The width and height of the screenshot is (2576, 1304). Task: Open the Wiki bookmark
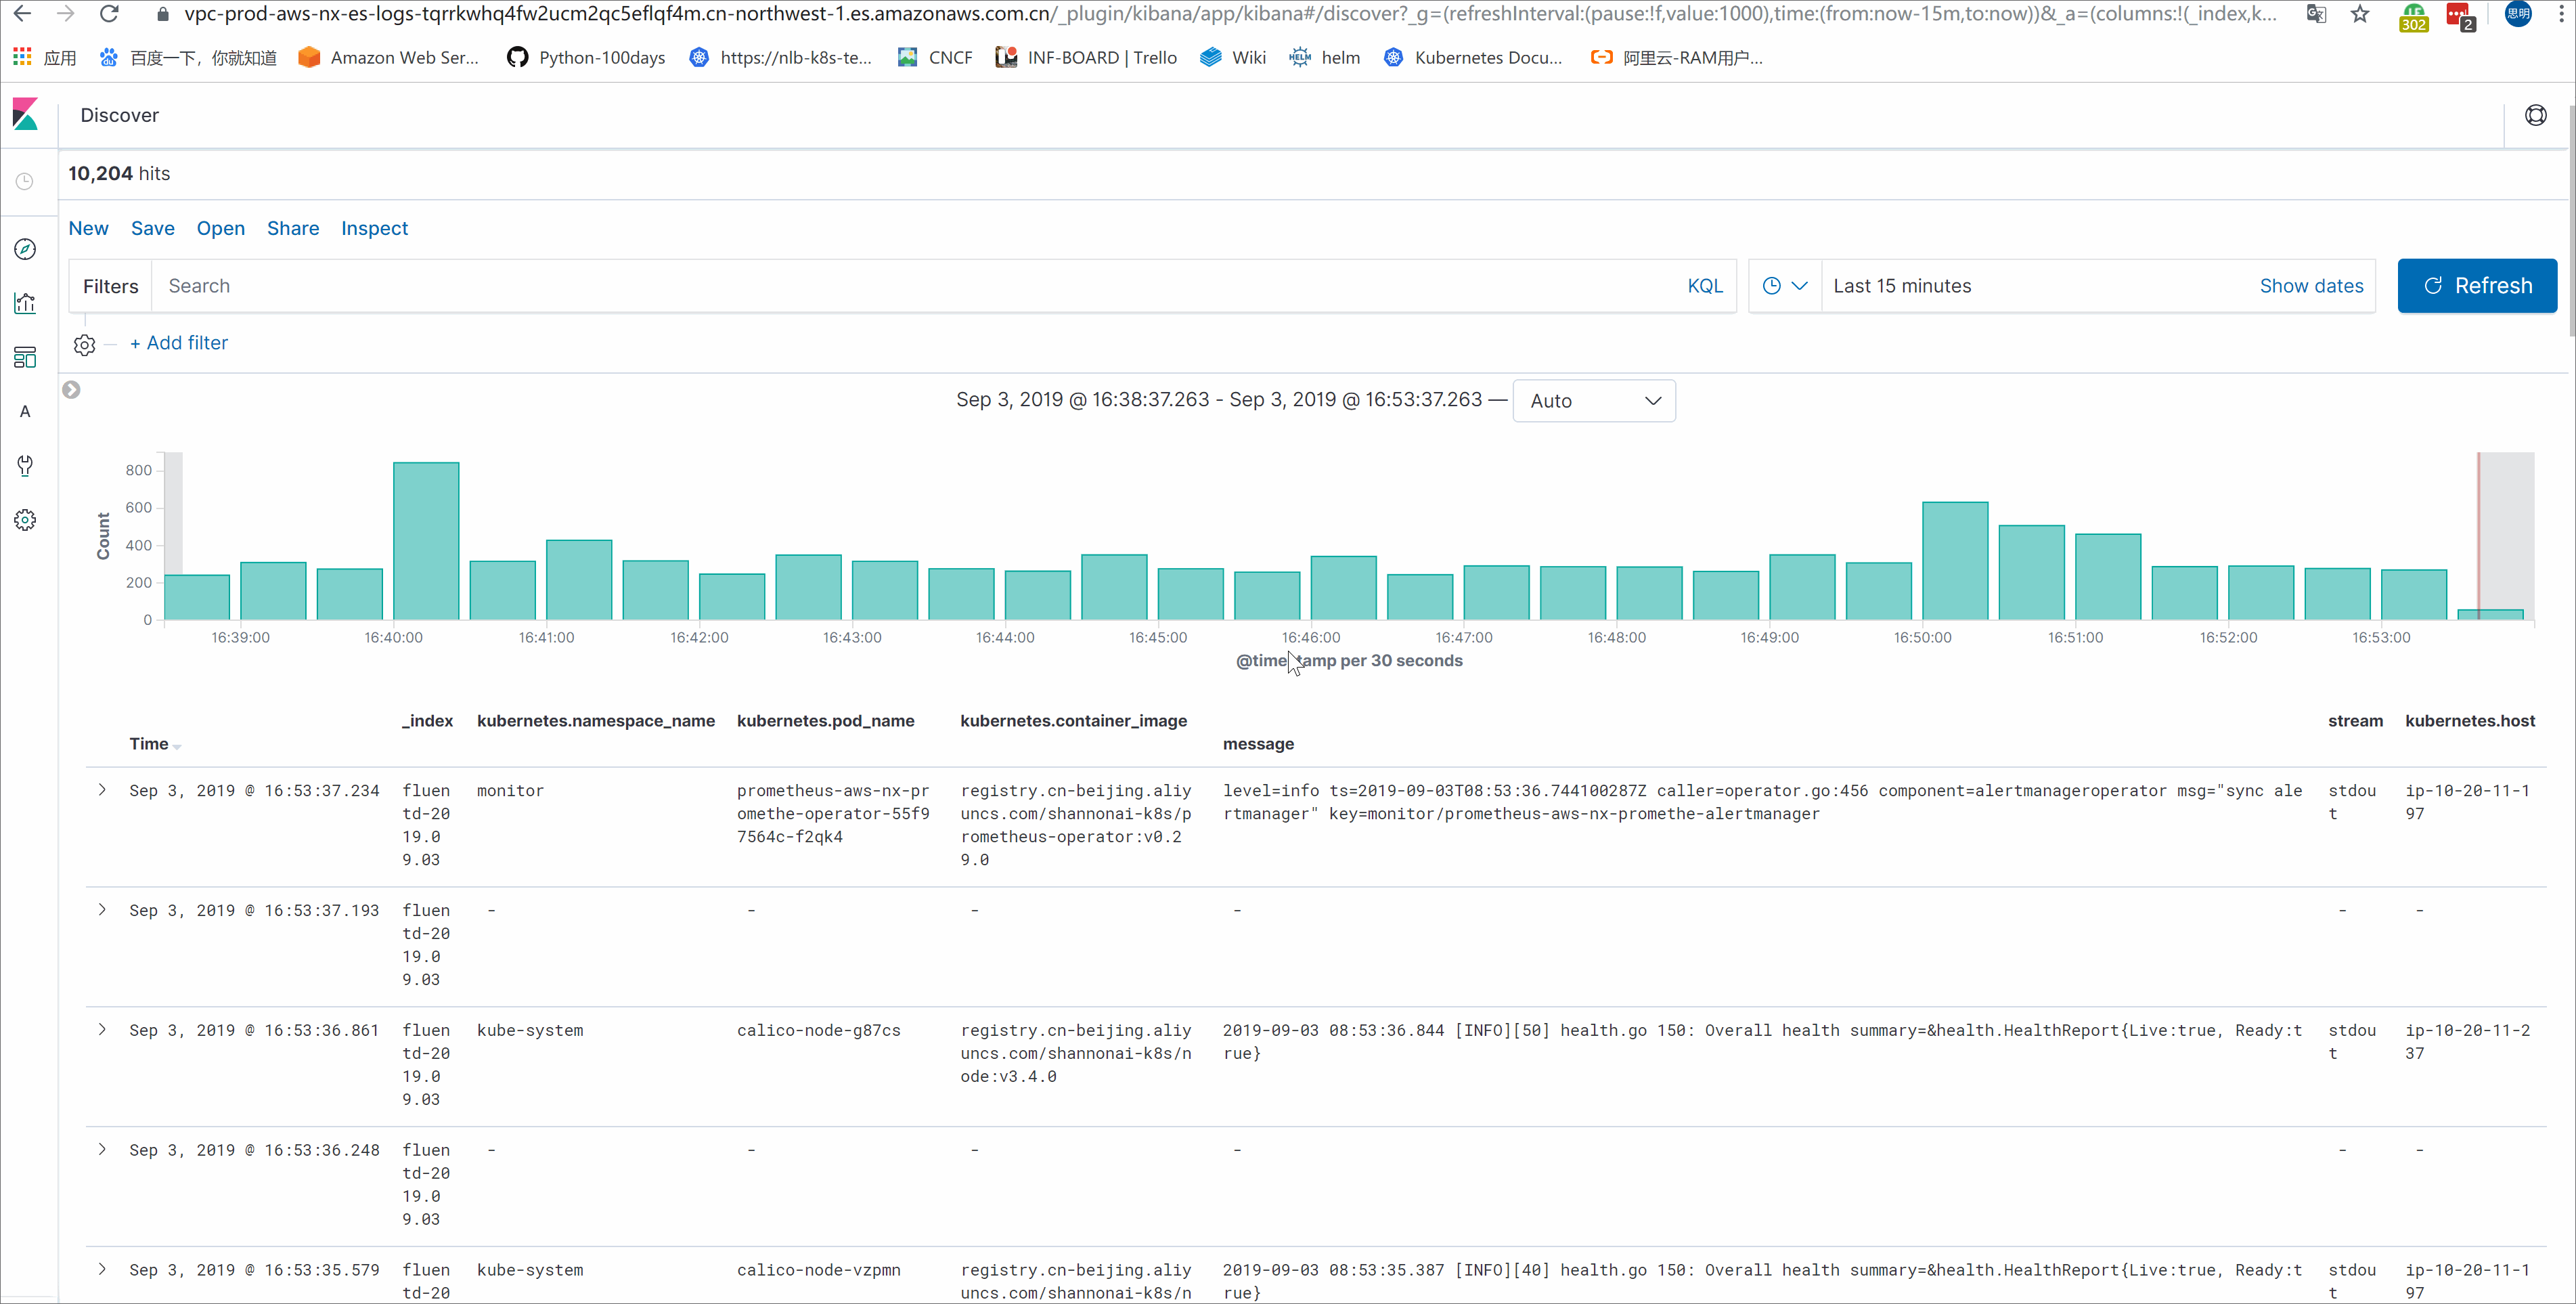[x=1233, y=57]
